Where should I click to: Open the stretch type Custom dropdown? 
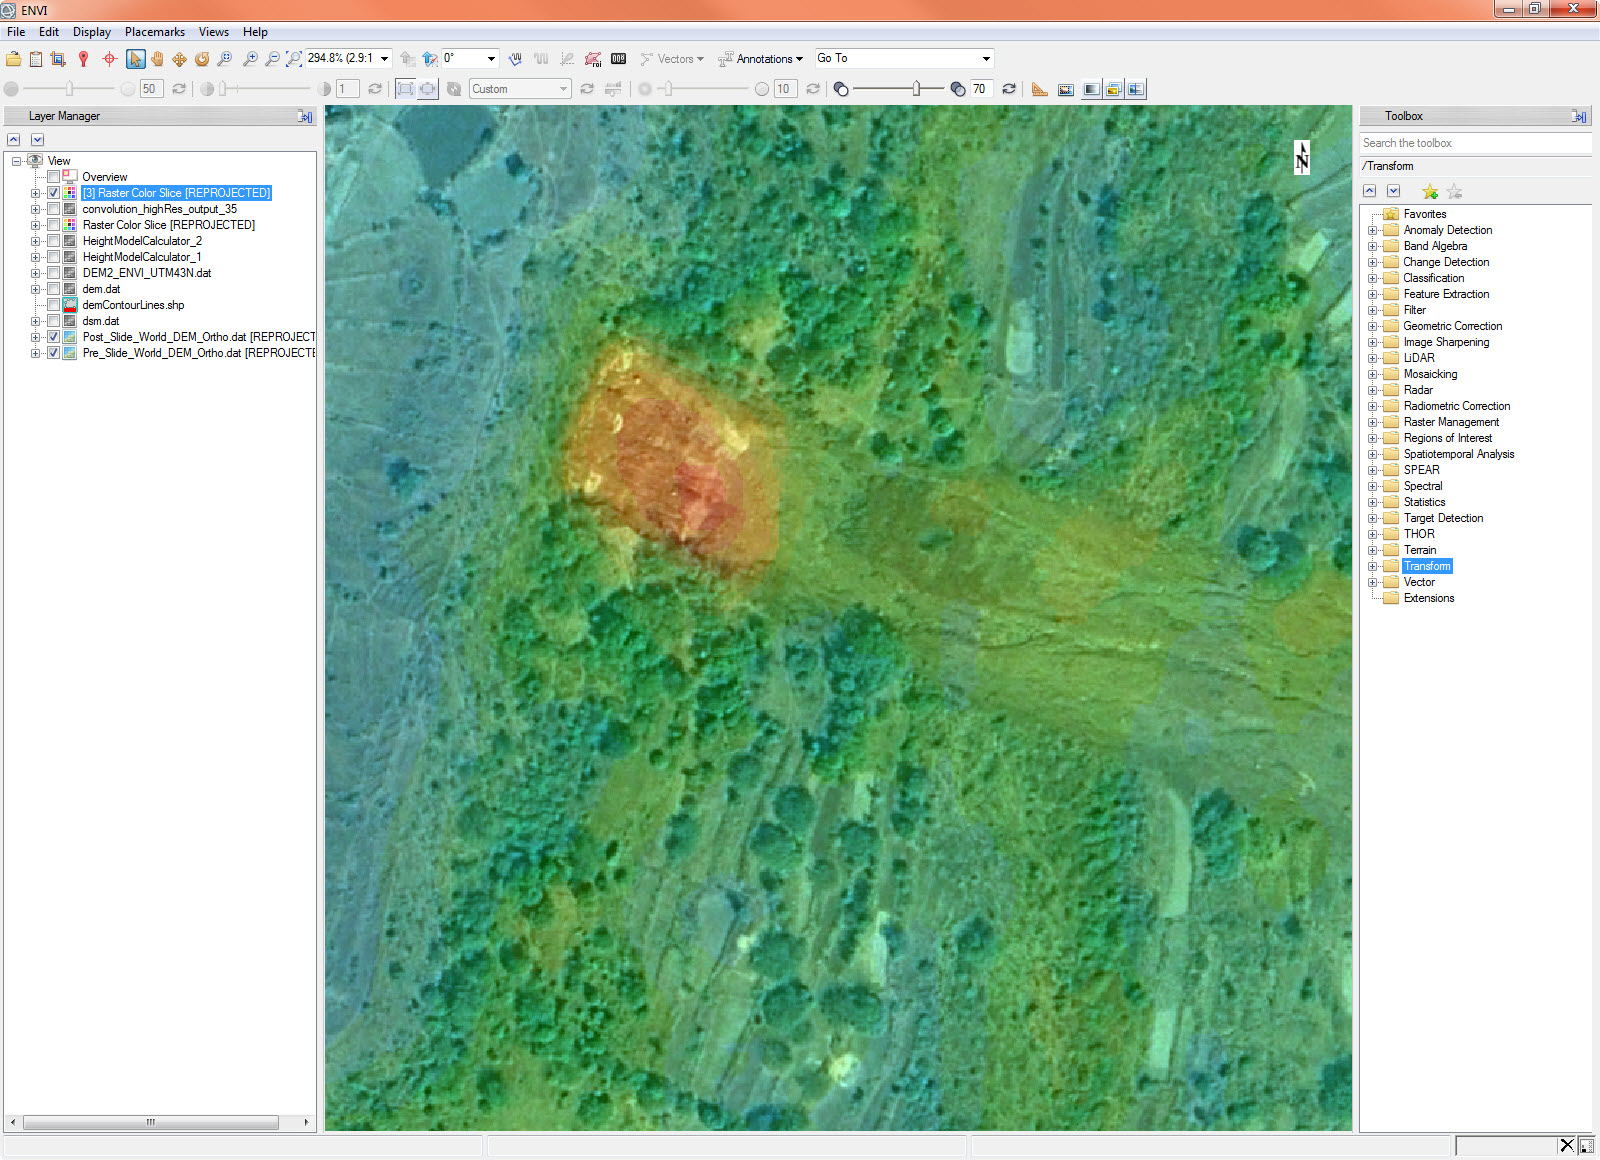(563, 89)
